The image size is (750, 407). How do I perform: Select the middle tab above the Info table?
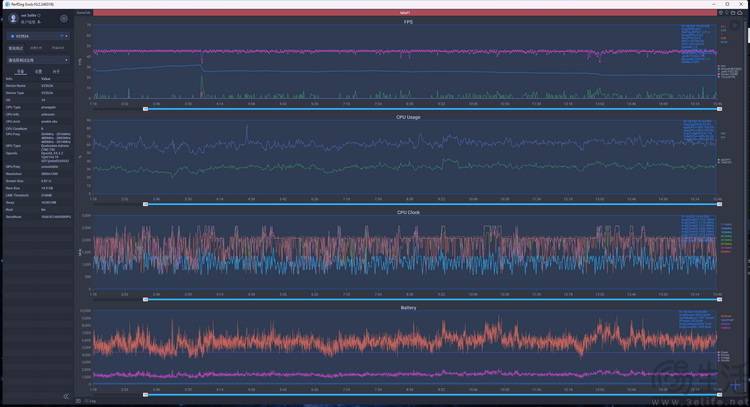tap(38, 71)
